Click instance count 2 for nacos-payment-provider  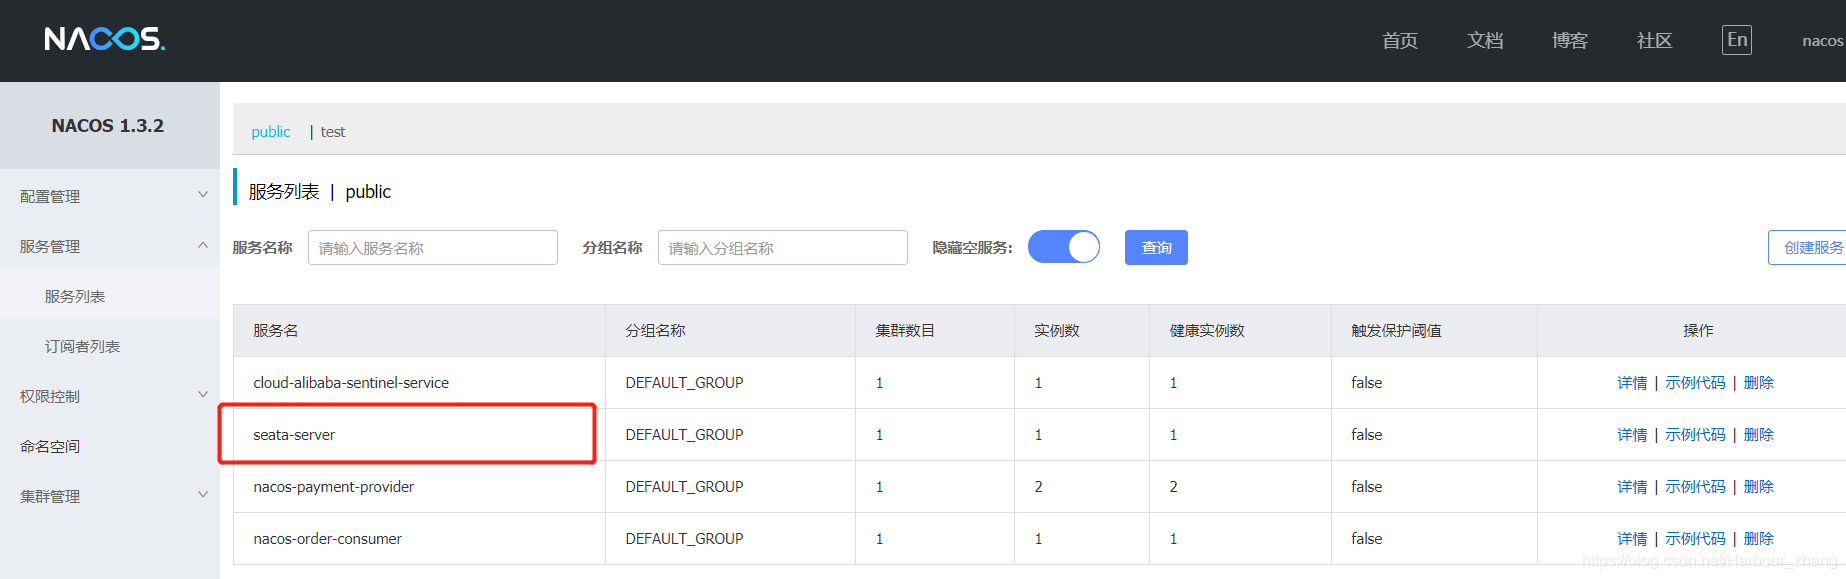[1038, 487]
